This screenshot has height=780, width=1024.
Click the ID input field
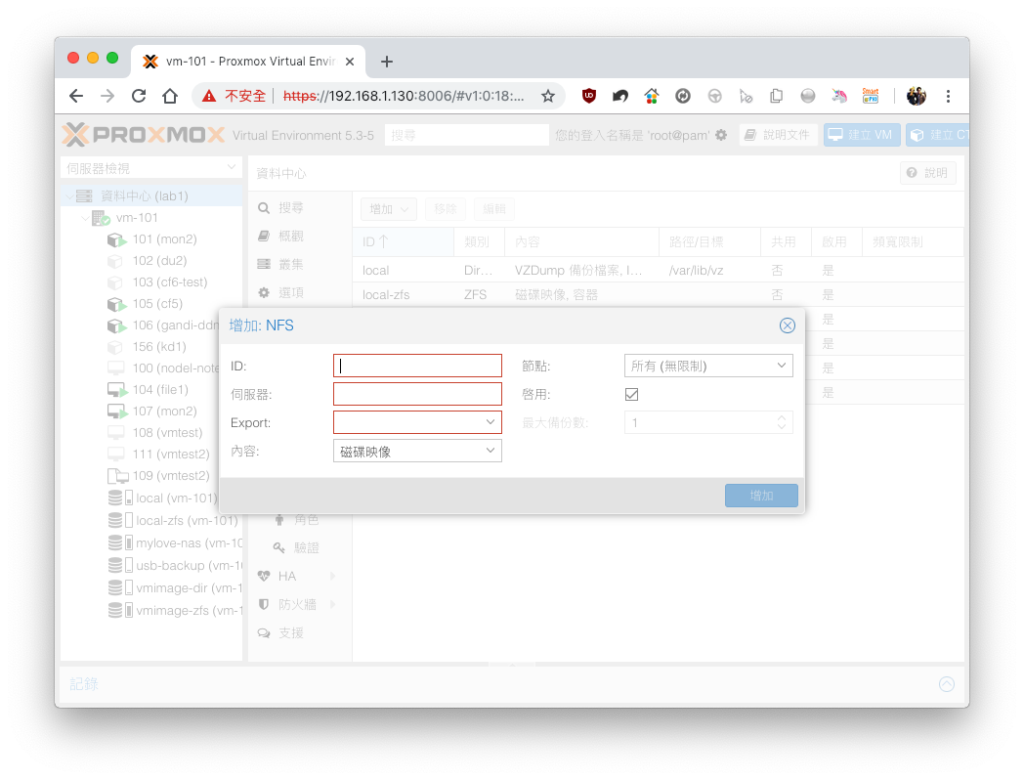click(417, 366)
